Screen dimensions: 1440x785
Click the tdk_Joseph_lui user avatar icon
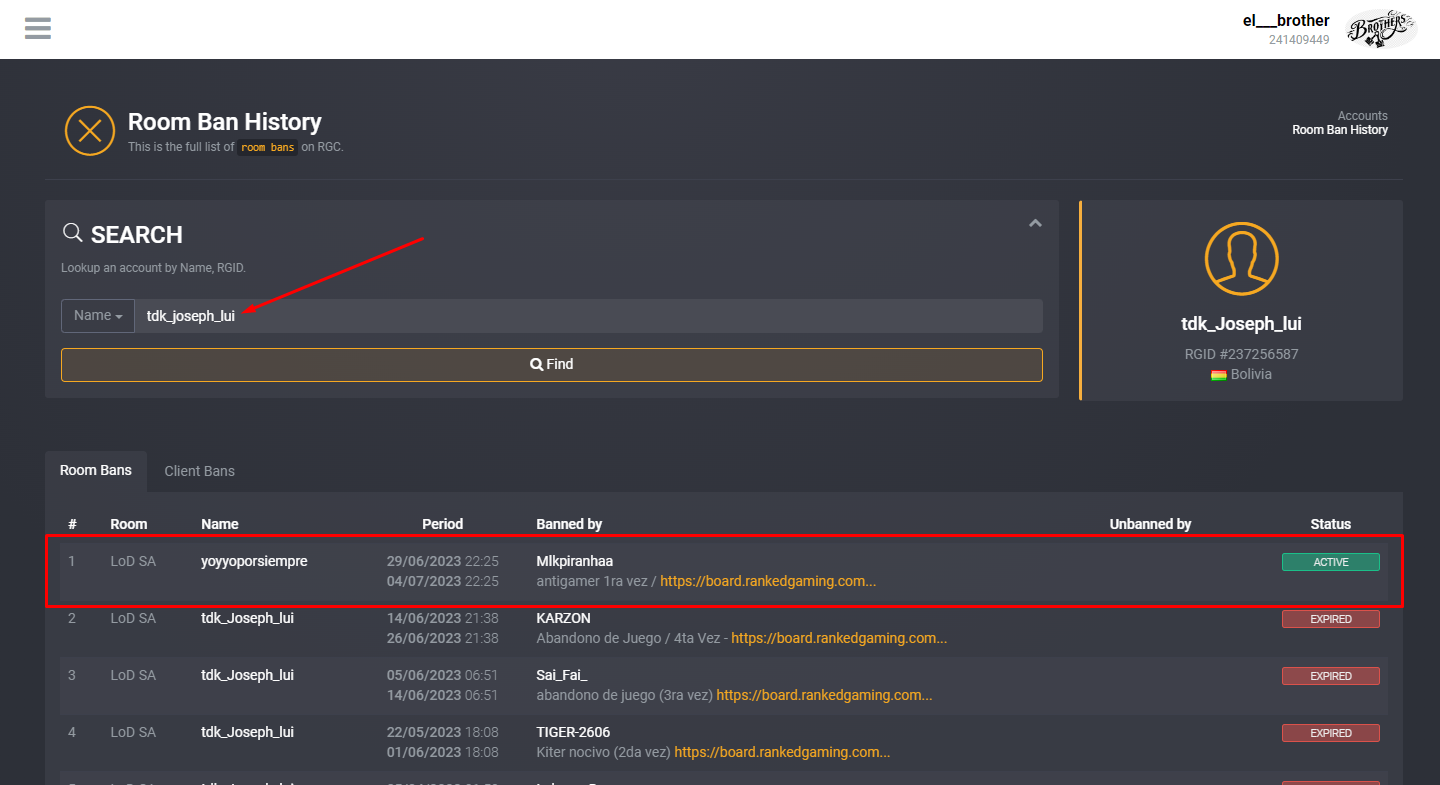(1241, 259)
